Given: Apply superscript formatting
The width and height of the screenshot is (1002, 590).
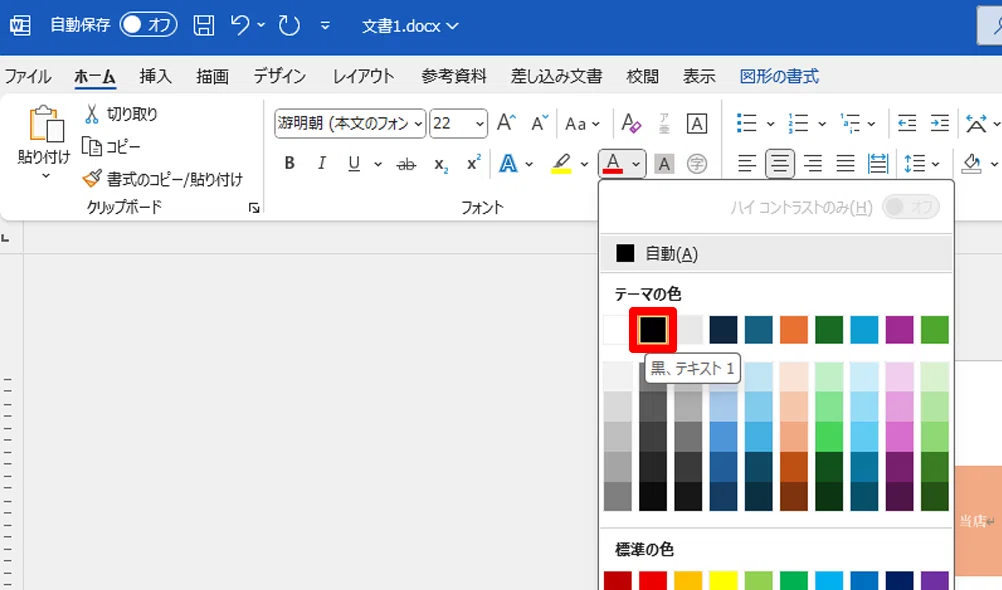Looking at the screenshot, I should 474,163.
